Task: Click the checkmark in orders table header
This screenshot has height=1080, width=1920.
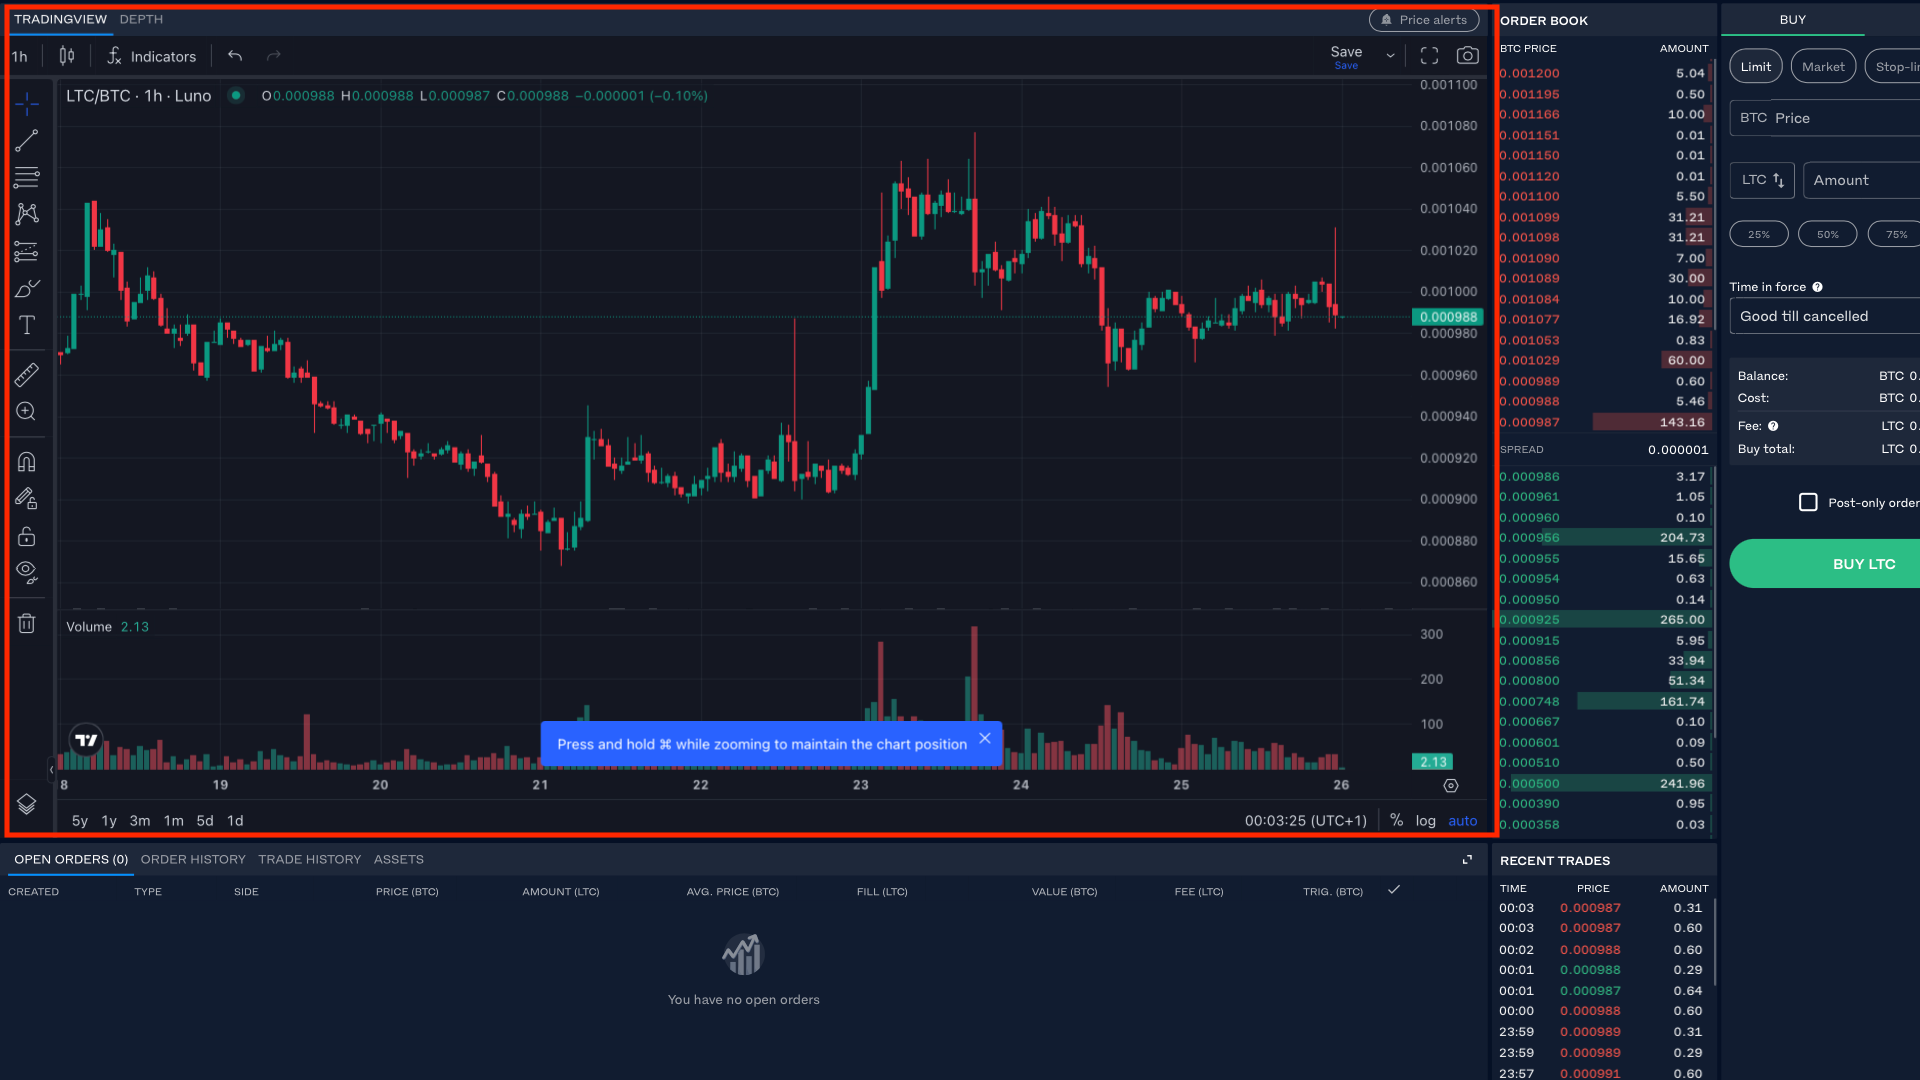Action: 1393,890
